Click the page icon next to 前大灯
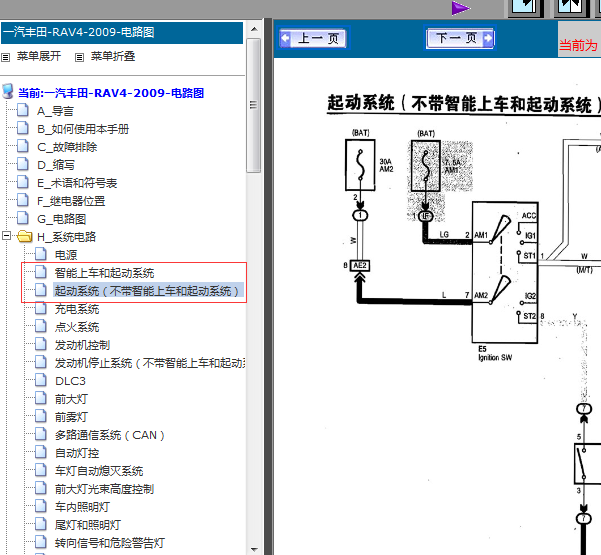Viewport: 601px width, 555px height. [x=41, y=397]
